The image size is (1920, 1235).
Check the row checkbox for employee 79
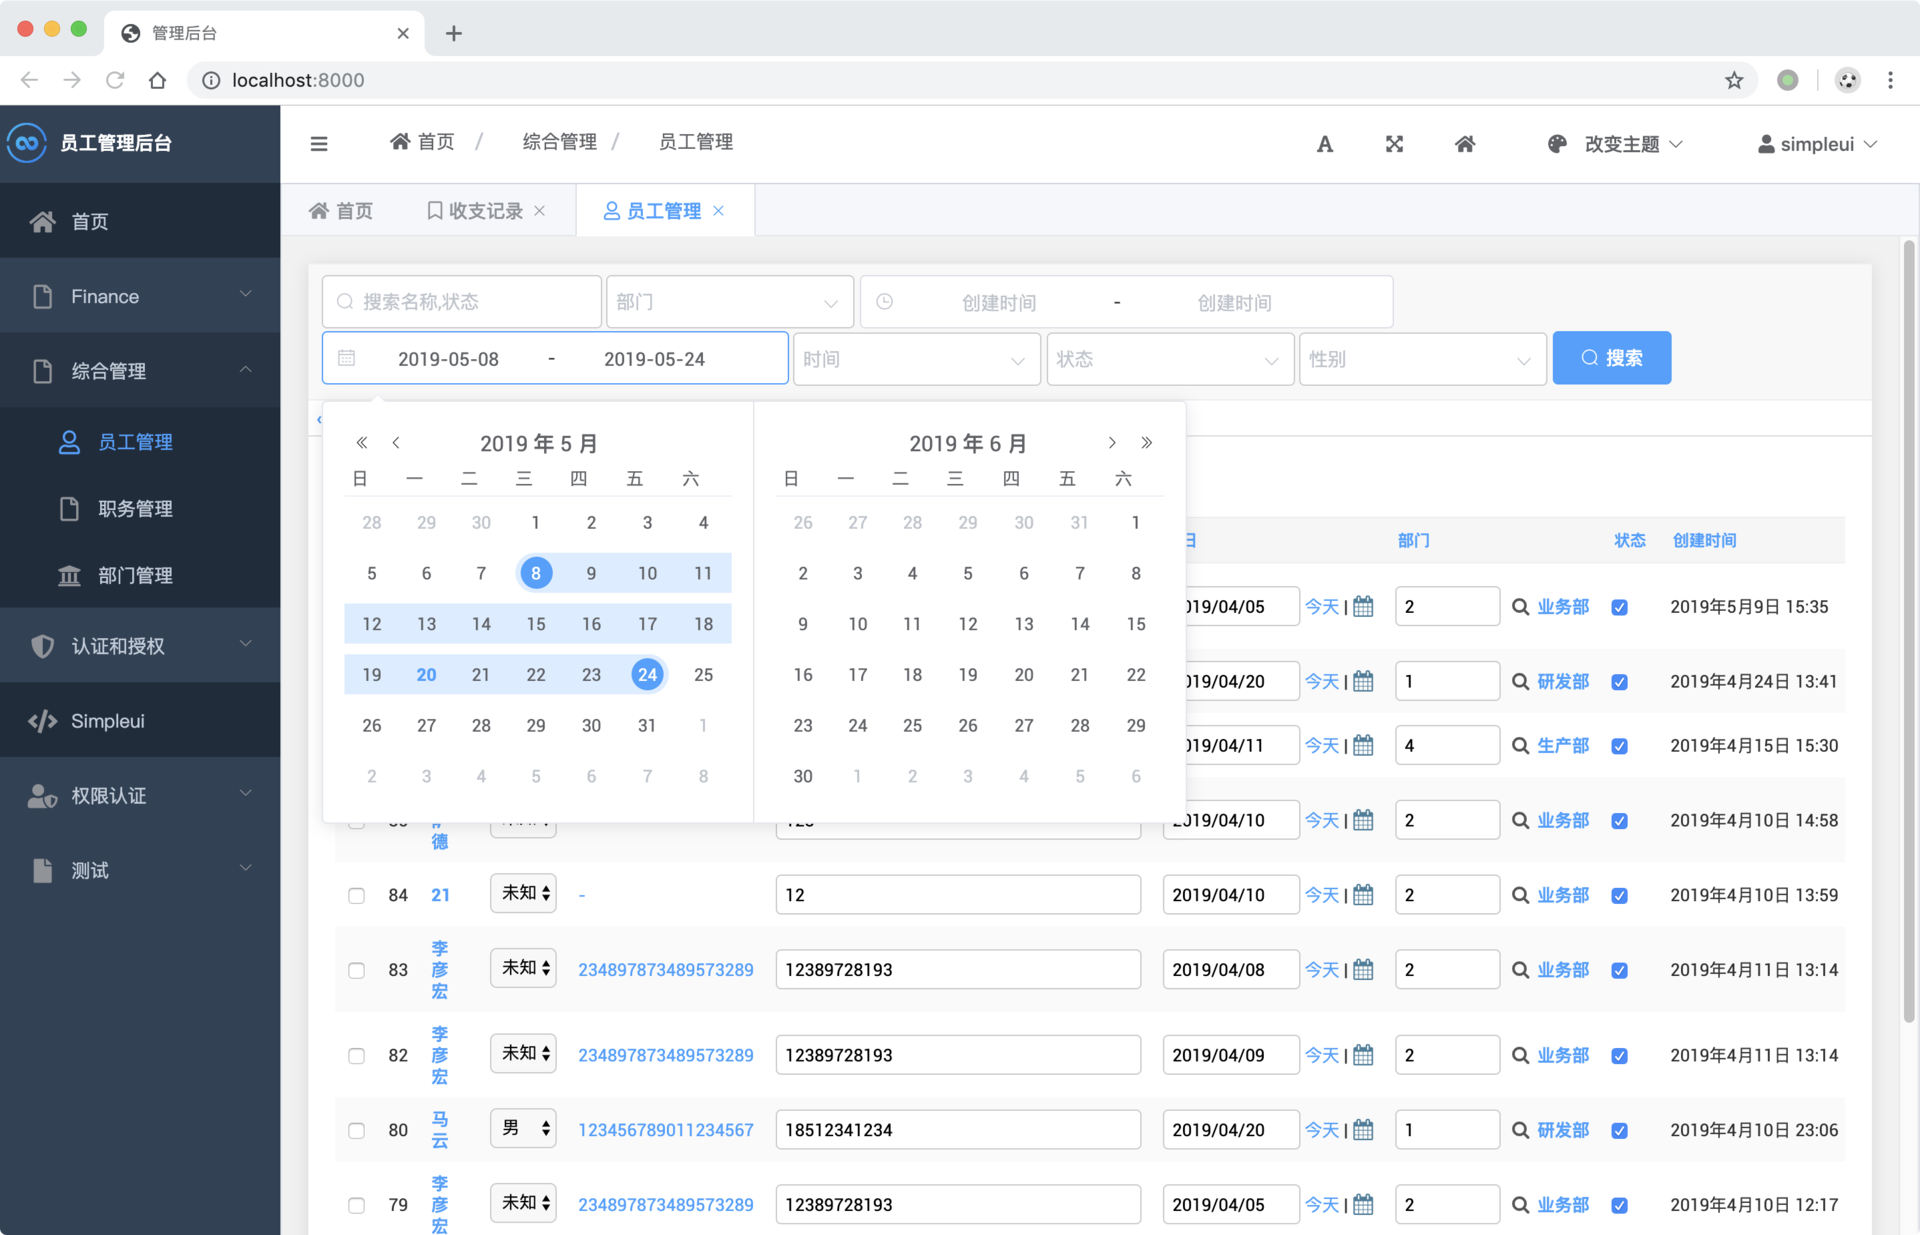pyautogui.click(x=356, y=1205)
